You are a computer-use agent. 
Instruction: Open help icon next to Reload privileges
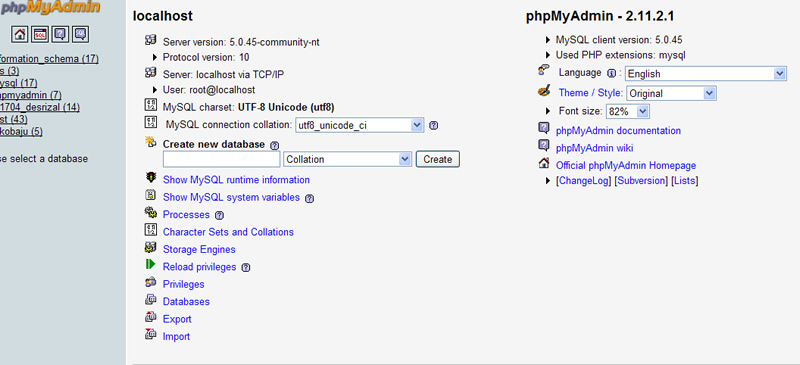coord(245,268)
